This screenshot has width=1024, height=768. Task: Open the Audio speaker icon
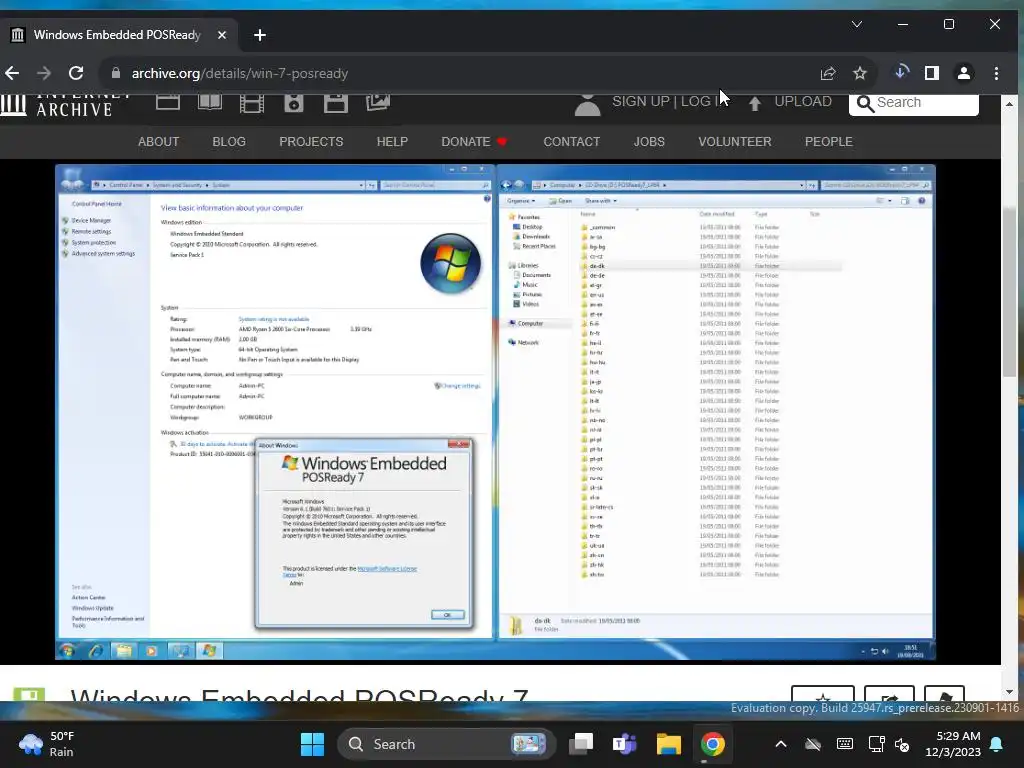pyautogui.click(x=294, y=103)
